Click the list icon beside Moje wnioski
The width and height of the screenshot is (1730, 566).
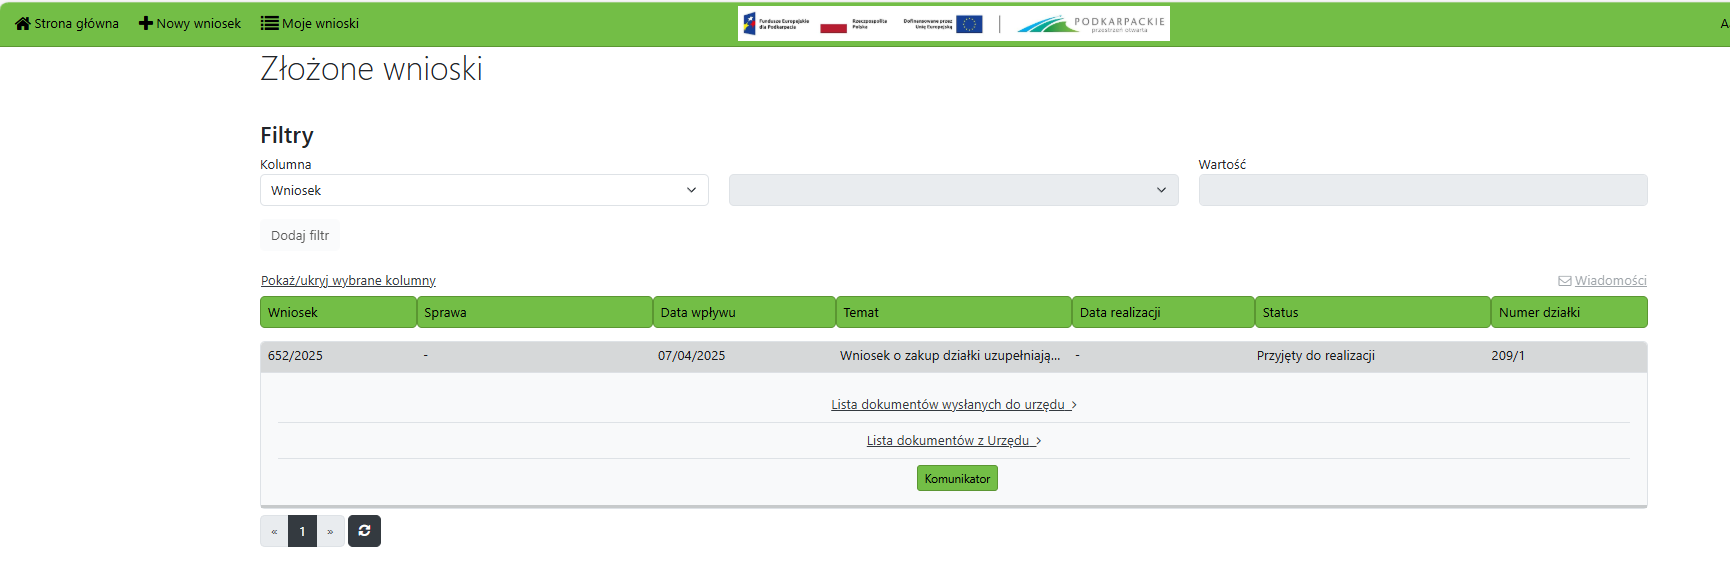pyautogui.click(x=269, y=23)
